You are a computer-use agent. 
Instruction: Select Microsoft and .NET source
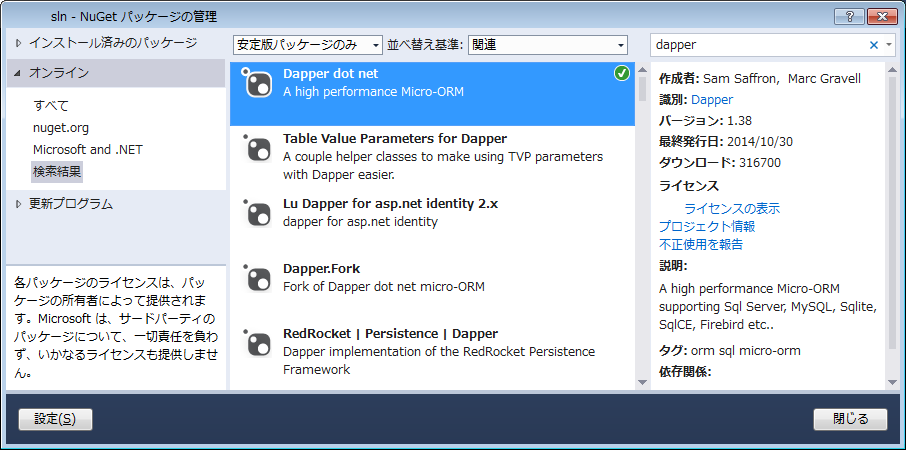point(88,149)
